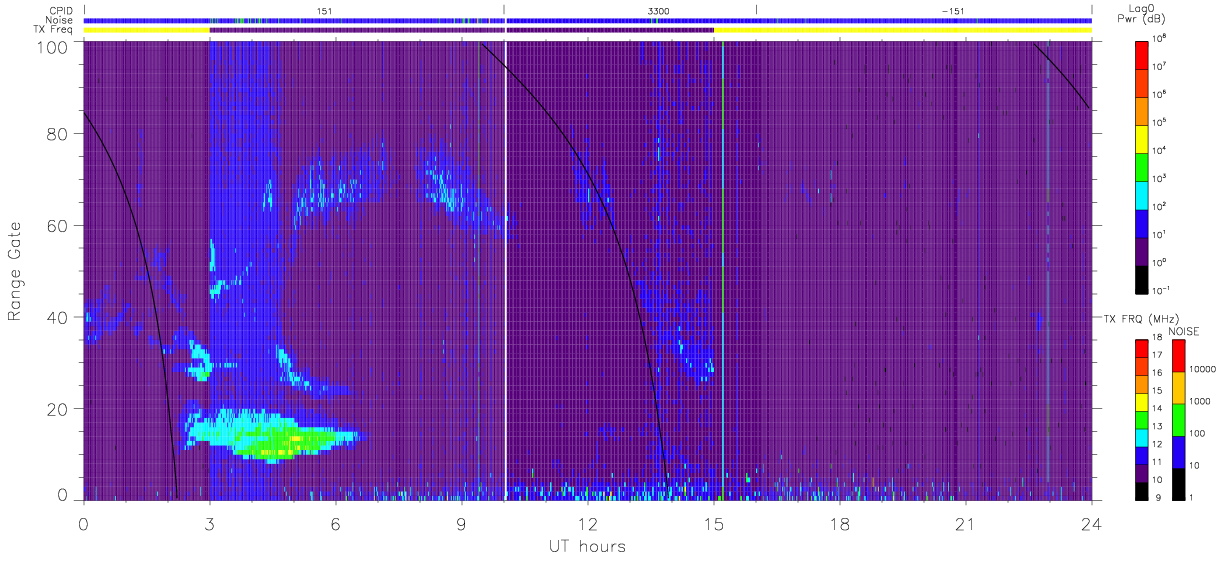
Task: Click the 6 tick on UT hours axis
Action: click(x=335, y=522)
